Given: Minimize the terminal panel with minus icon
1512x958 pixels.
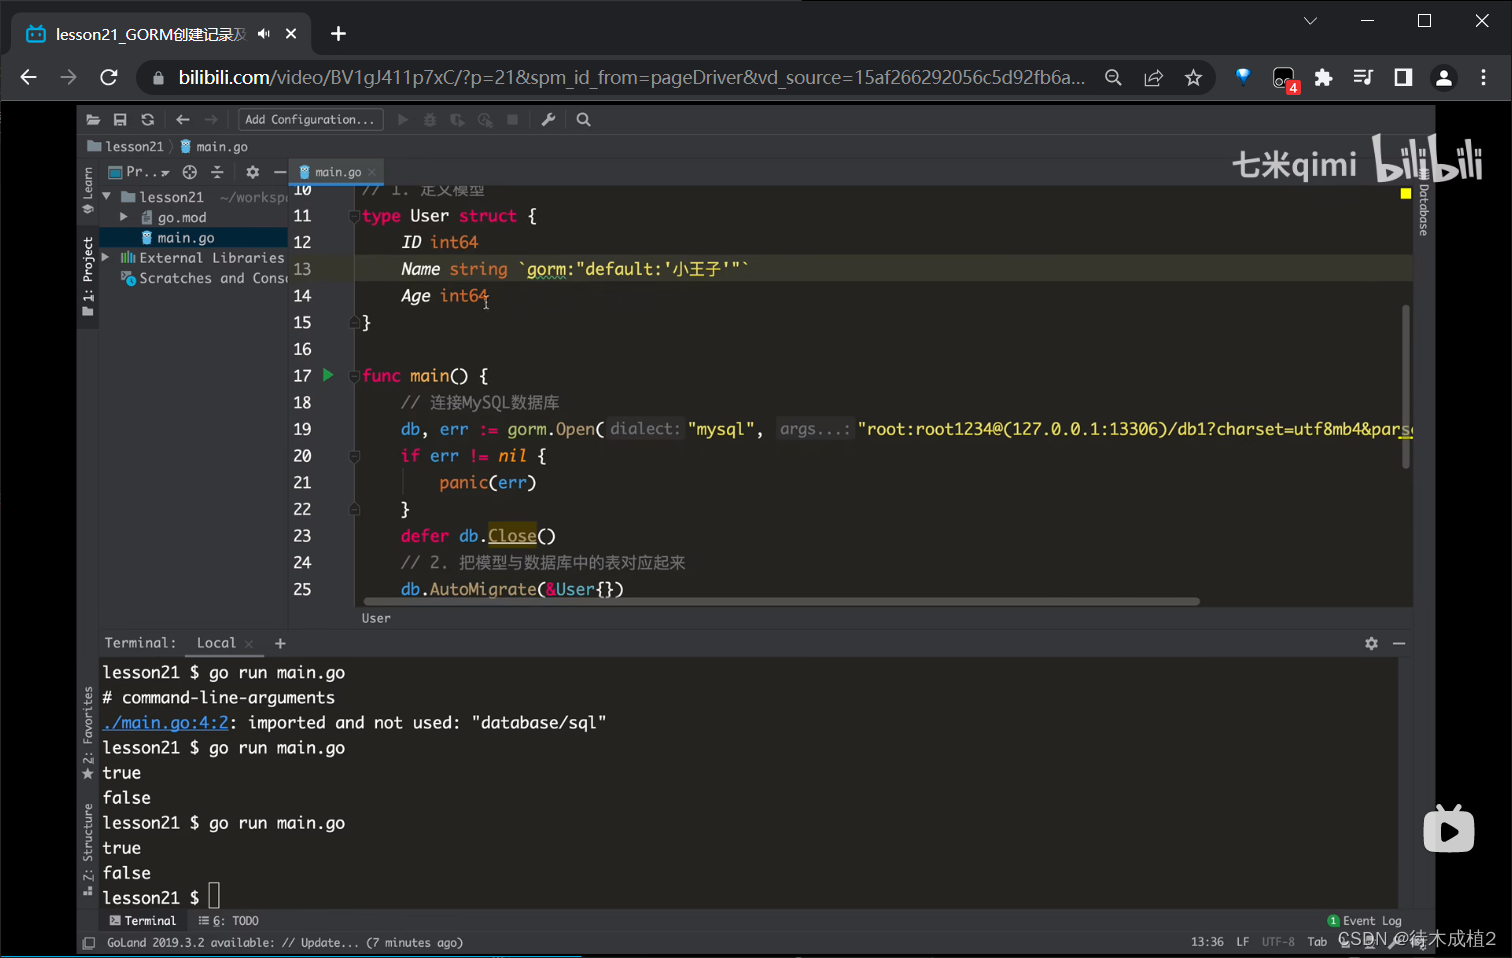Looking at the screenshot, I should pos(1399,643).
